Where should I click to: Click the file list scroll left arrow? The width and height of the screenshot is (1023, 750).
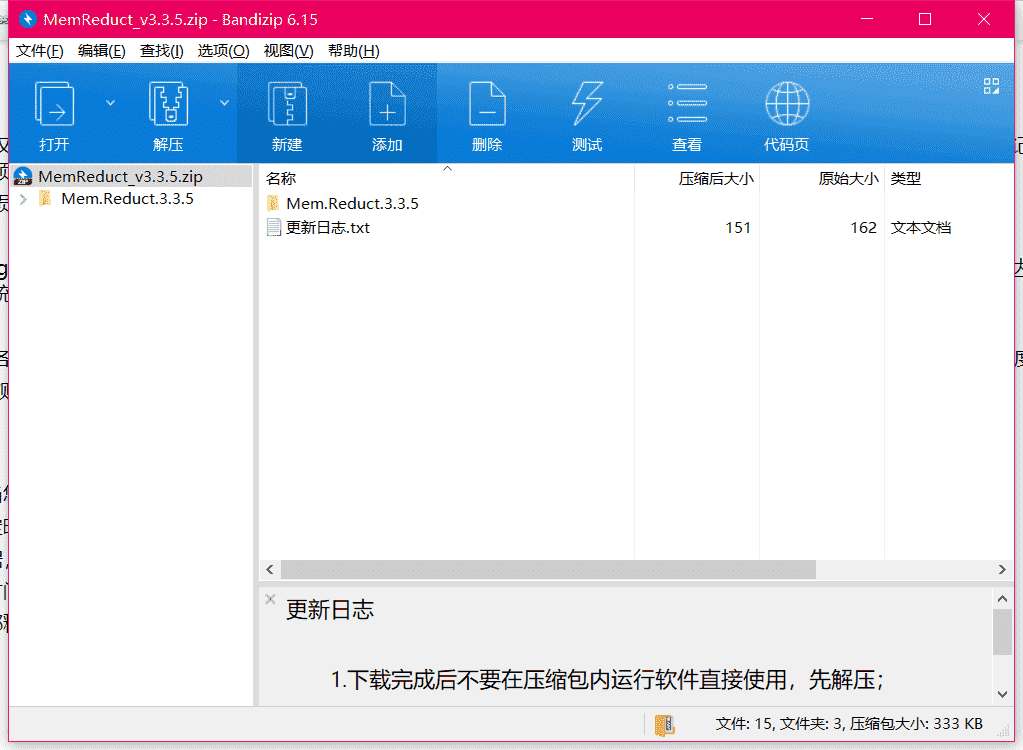coord(269,569)
